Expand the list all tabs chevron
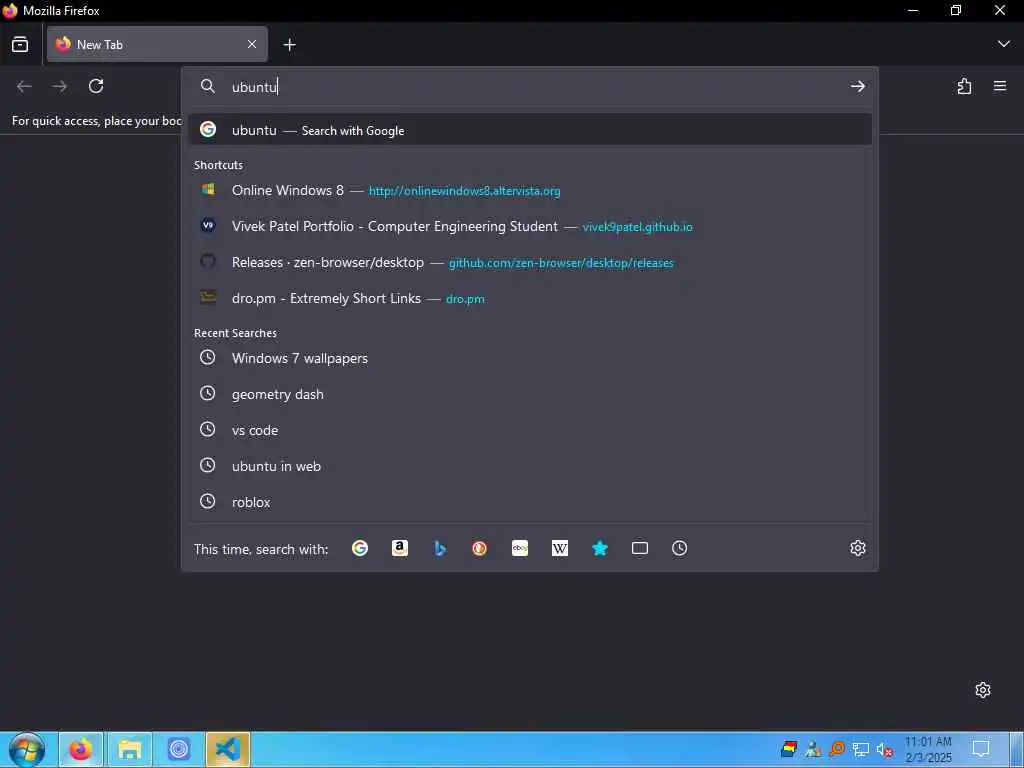The width and height of the screenshot is (1024, 768). click(x=1004, y=44)
